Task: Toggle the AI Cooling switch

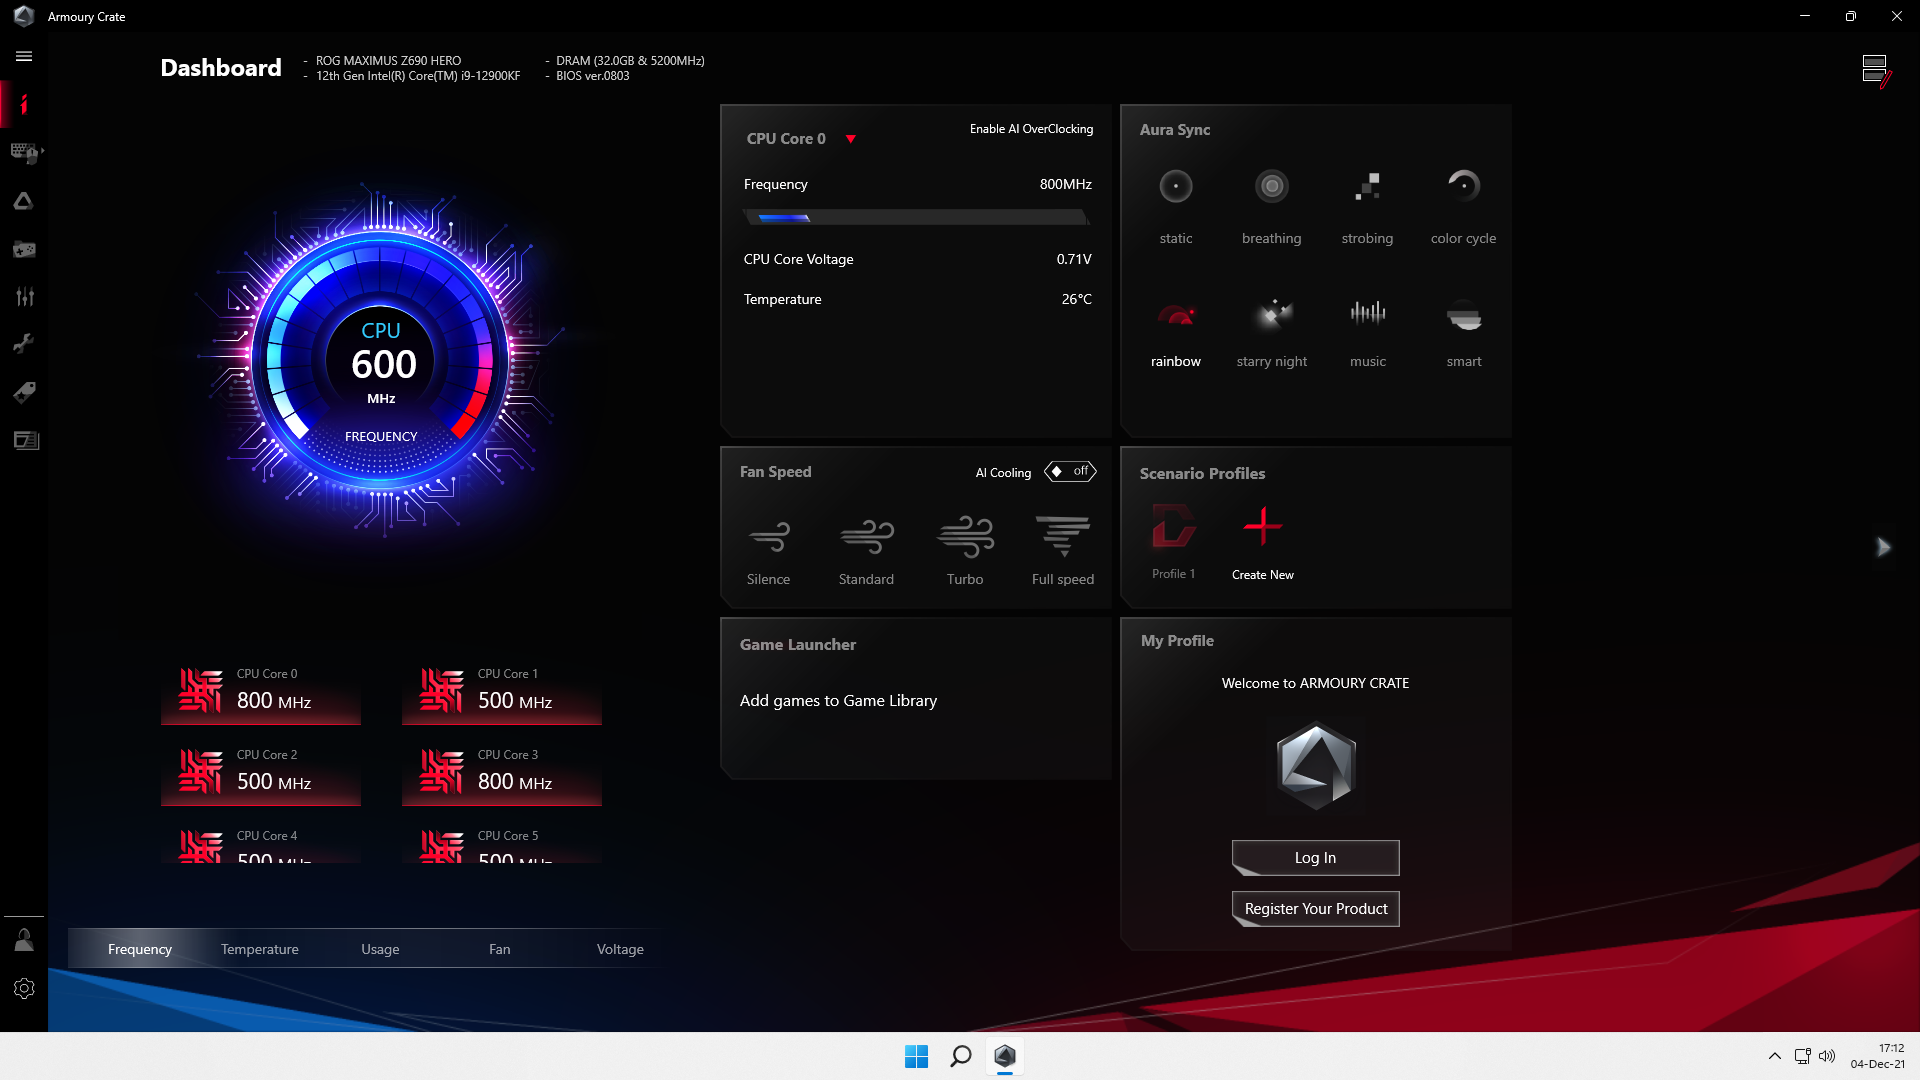Action: 1070,471
